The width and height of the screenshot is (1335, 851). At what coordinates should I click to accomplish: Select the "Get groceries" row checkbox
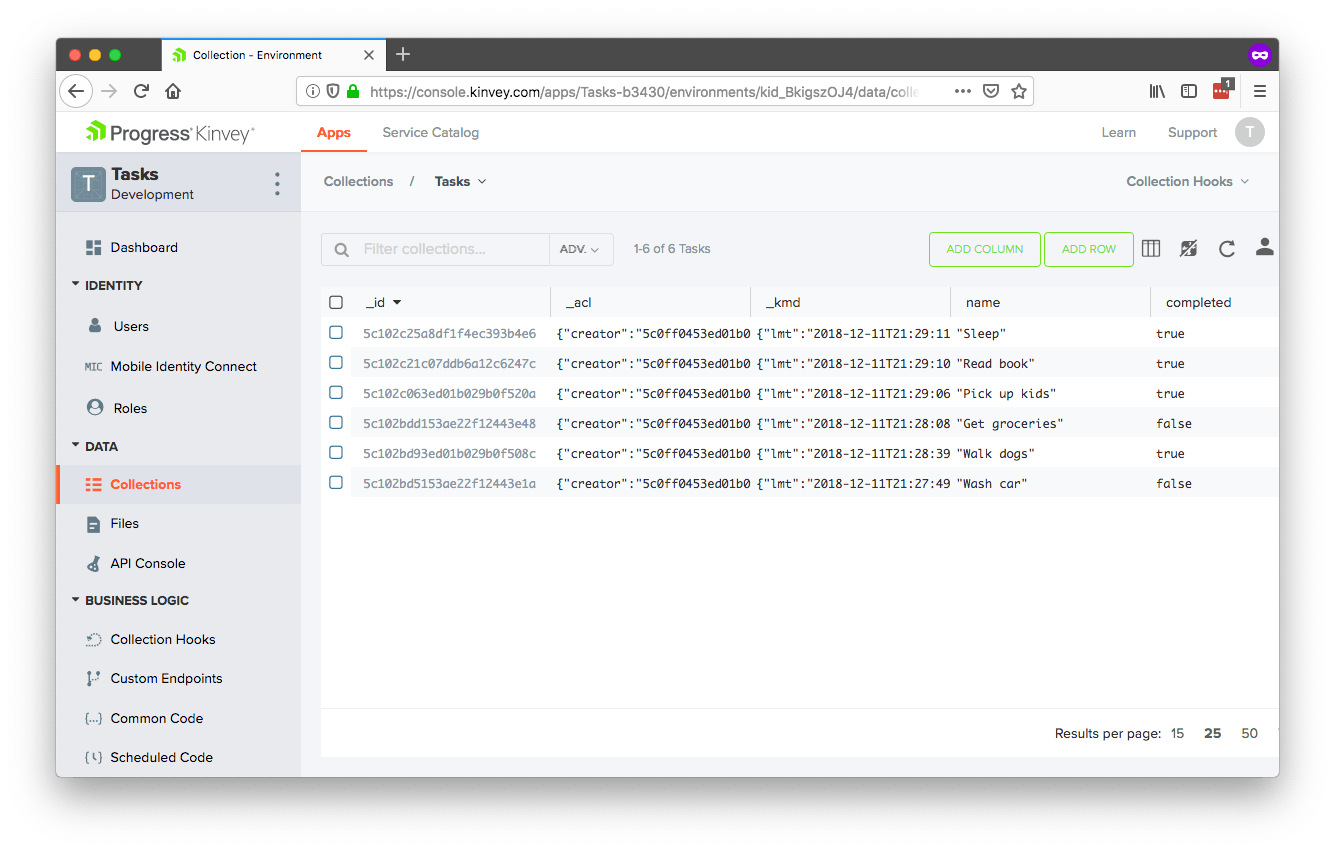click(336, 423)
